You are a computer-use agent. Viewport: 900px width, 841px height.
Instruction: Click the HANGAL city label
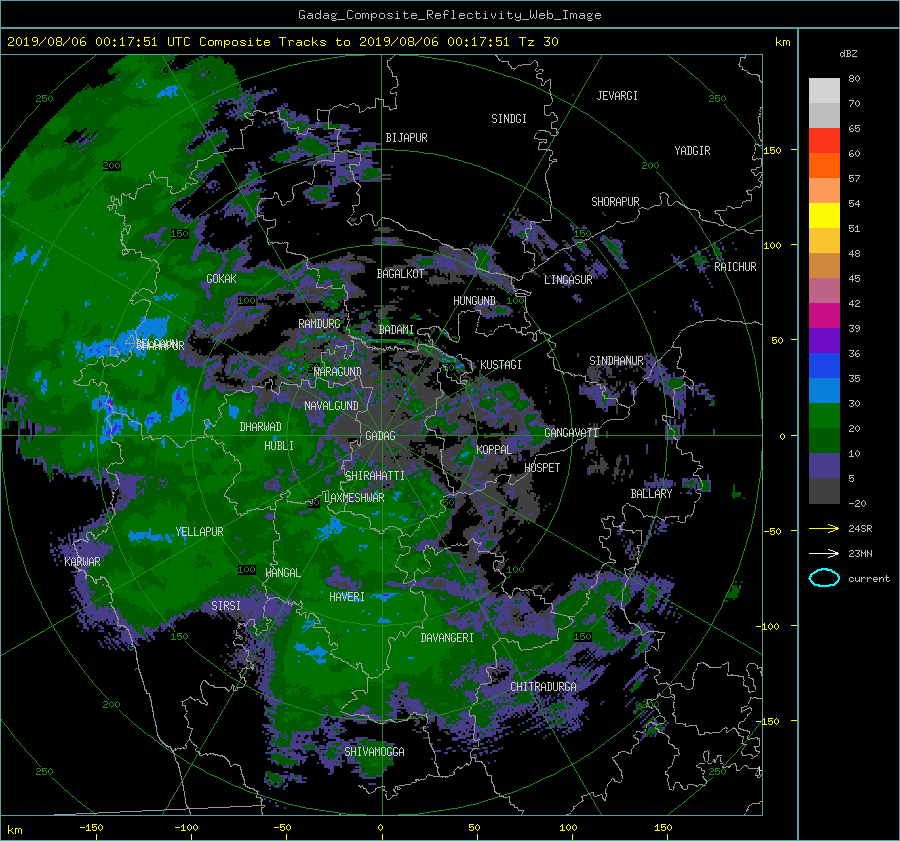coord(283,572)
